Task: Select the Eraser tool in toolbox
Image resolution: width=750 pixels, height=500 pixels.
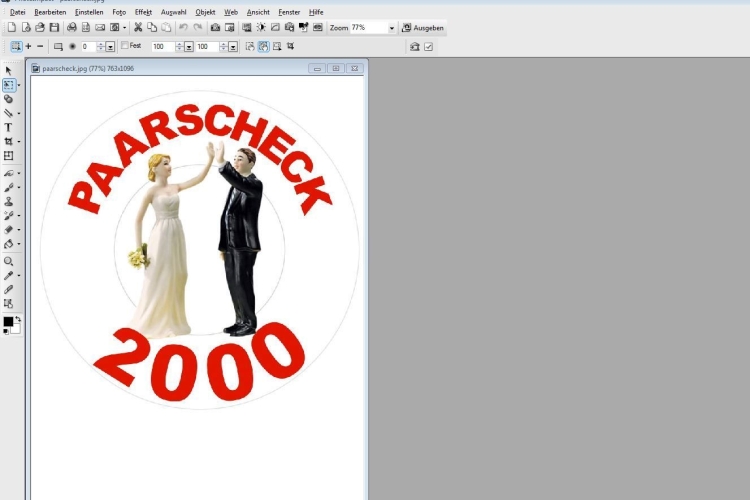Action: coord(8,230)
